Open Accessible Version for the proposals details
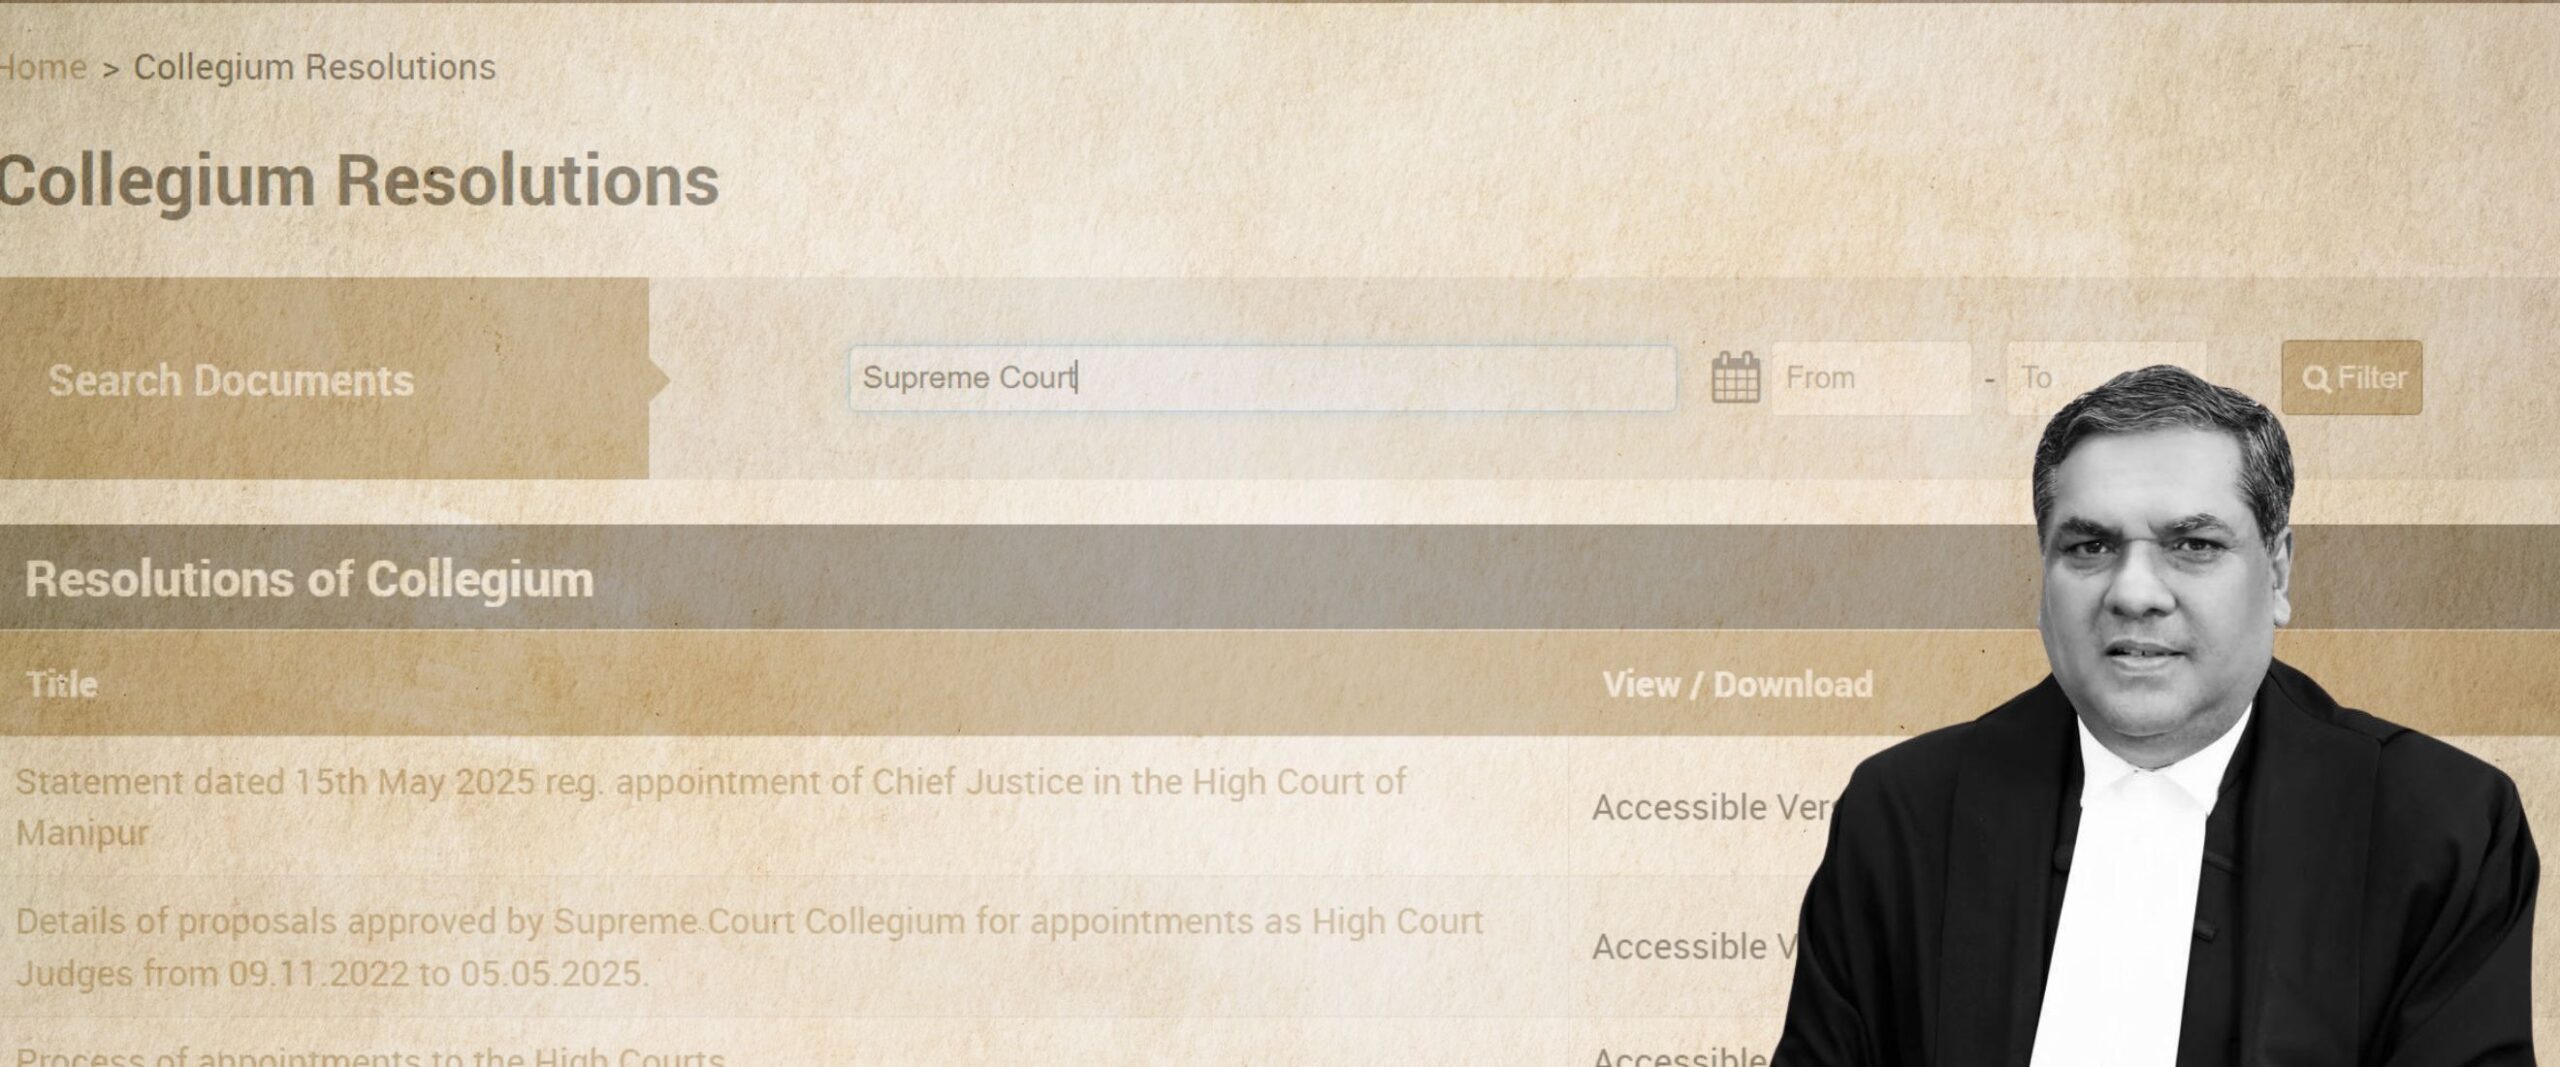 tap(1692, 946)
